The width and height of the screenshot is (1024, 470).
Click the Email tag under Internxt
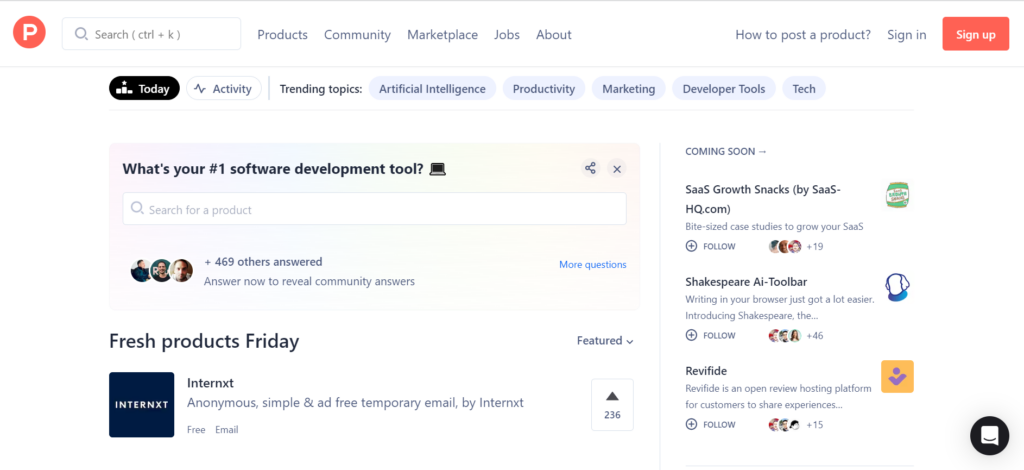coord(227,430)
